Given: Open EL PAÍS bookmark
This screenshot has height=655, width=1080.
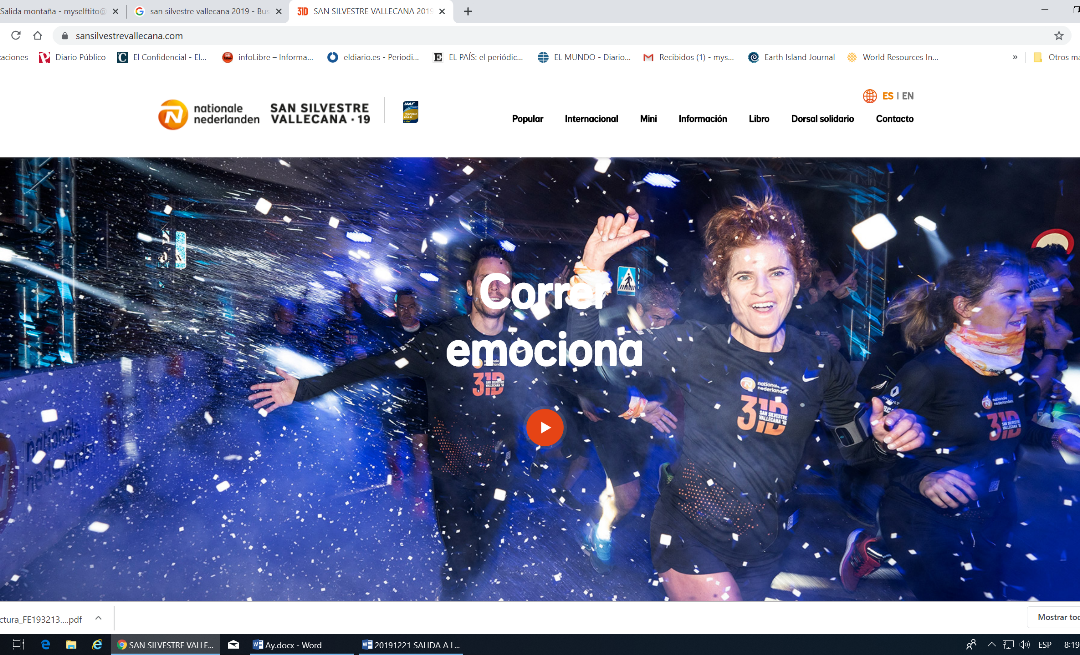Looking at the screenshot, I should 477,57.
